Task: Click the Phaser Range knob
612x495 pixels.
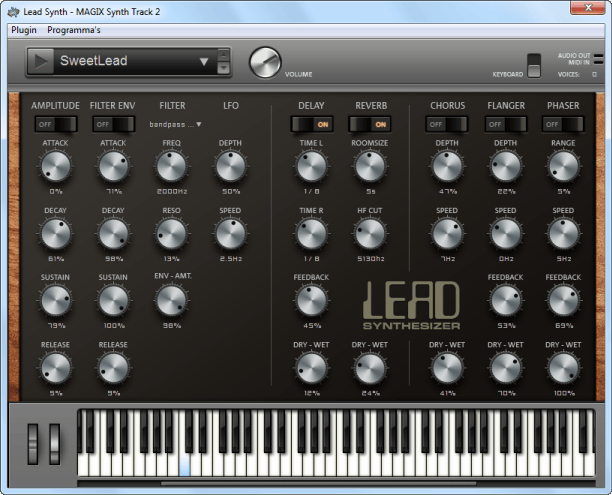Action: coord(563,166)
